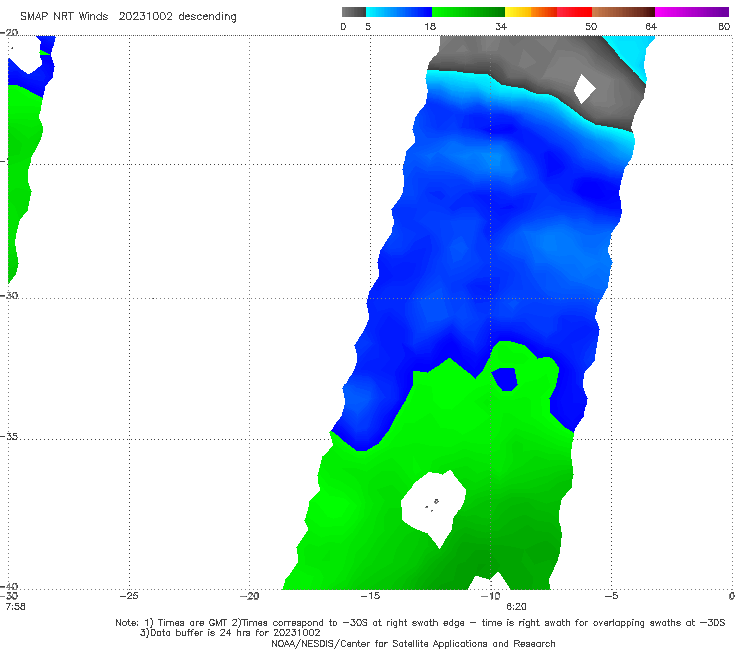Click the NOAA/NESDIS Center for Satellite Applications credit

point(413,643)
